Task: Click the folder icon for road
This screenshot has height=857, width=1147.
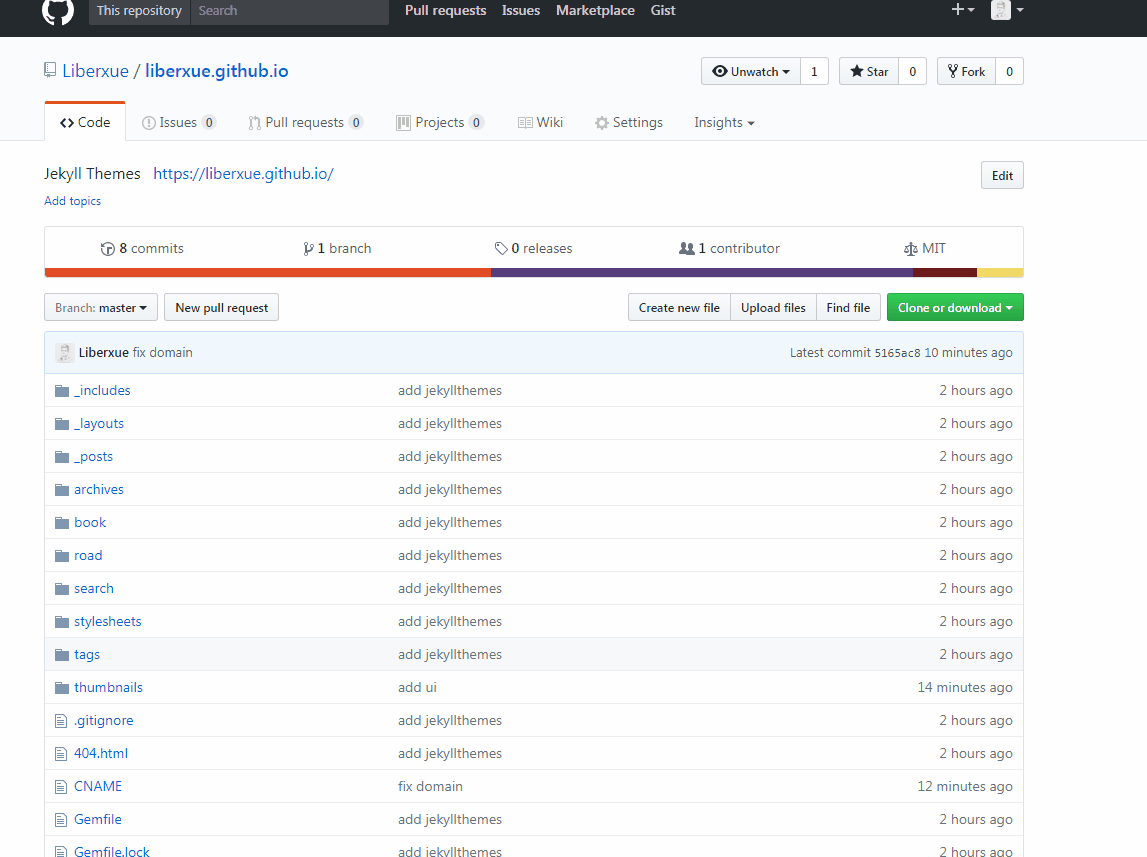Action: click(62, 555)
